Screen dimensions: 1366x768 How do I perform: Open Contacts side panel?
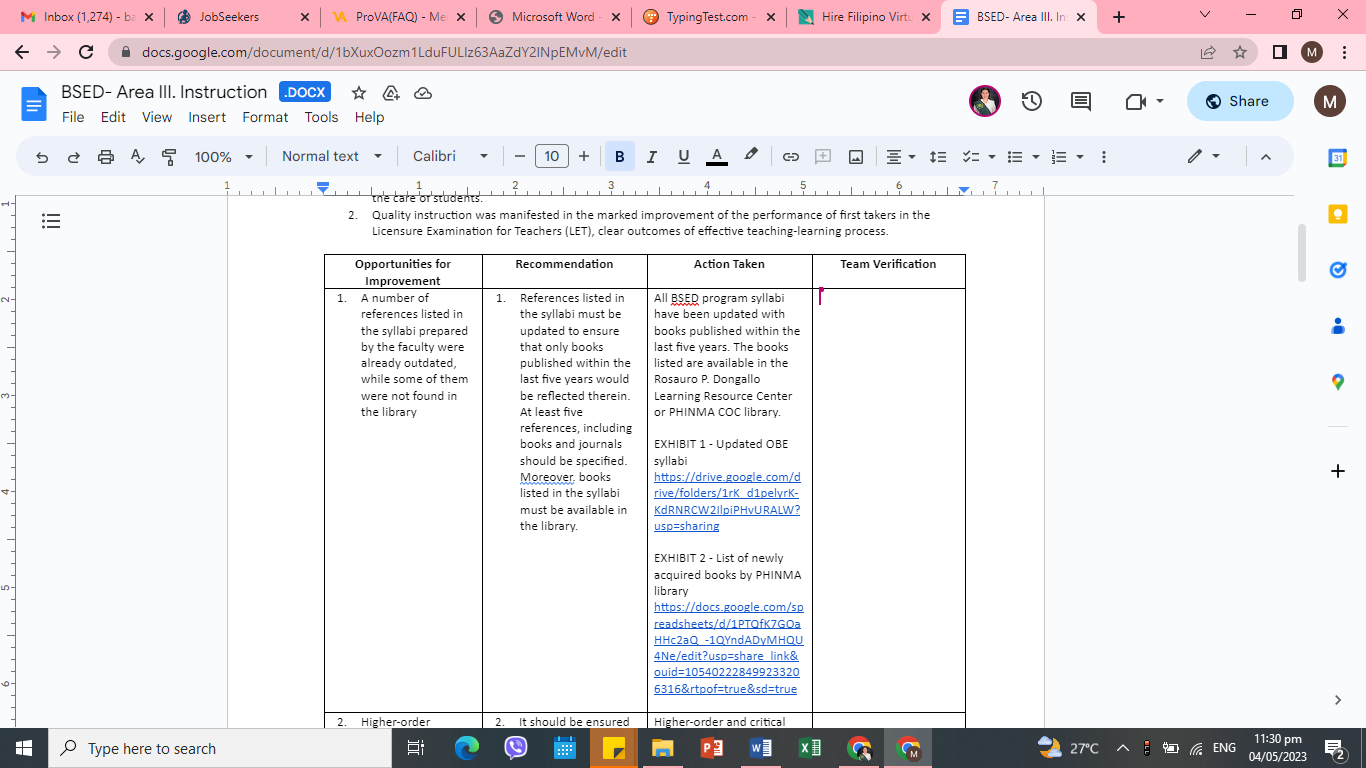[x=1338, y=326]
